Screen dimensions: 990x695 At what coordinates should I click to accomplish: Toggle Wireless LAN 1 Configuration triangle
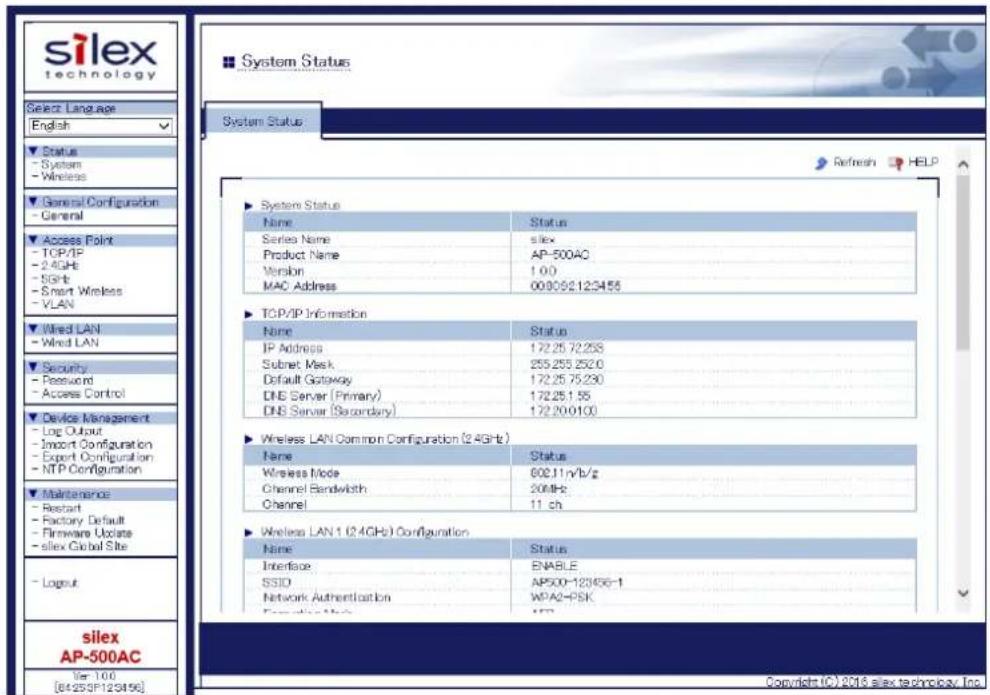click(249, 532)
